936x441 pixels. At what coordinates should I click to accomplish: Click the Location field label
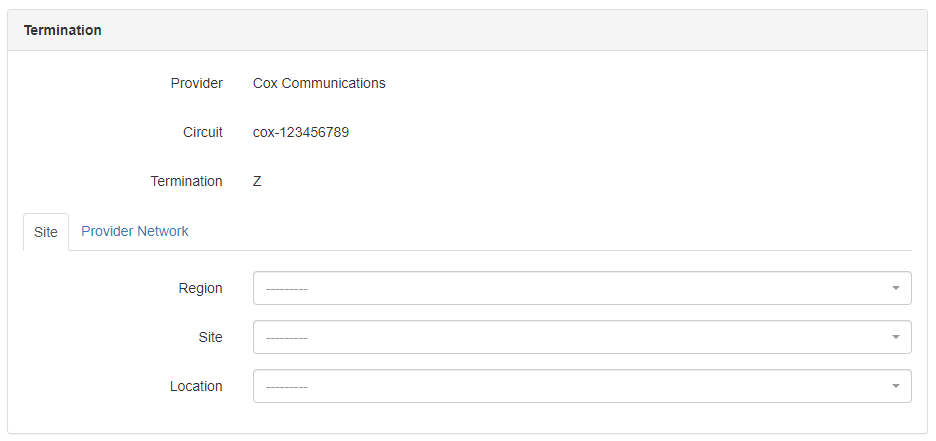point(196,386)
